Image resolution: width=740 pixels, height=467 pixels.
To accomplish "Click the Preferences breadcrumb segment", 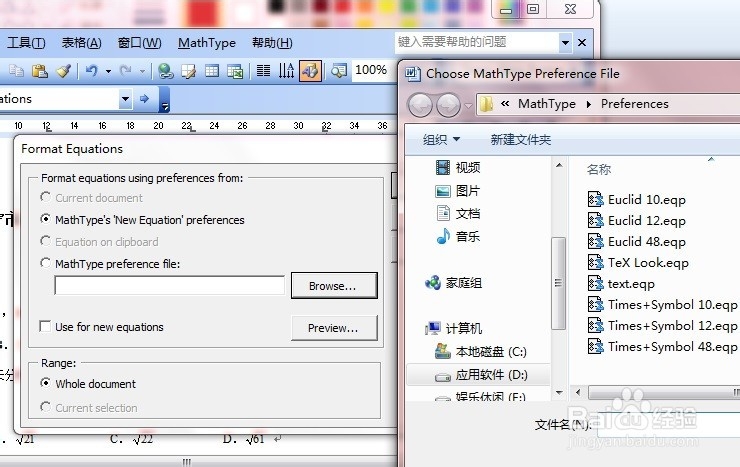I will (x=634, y=104).
